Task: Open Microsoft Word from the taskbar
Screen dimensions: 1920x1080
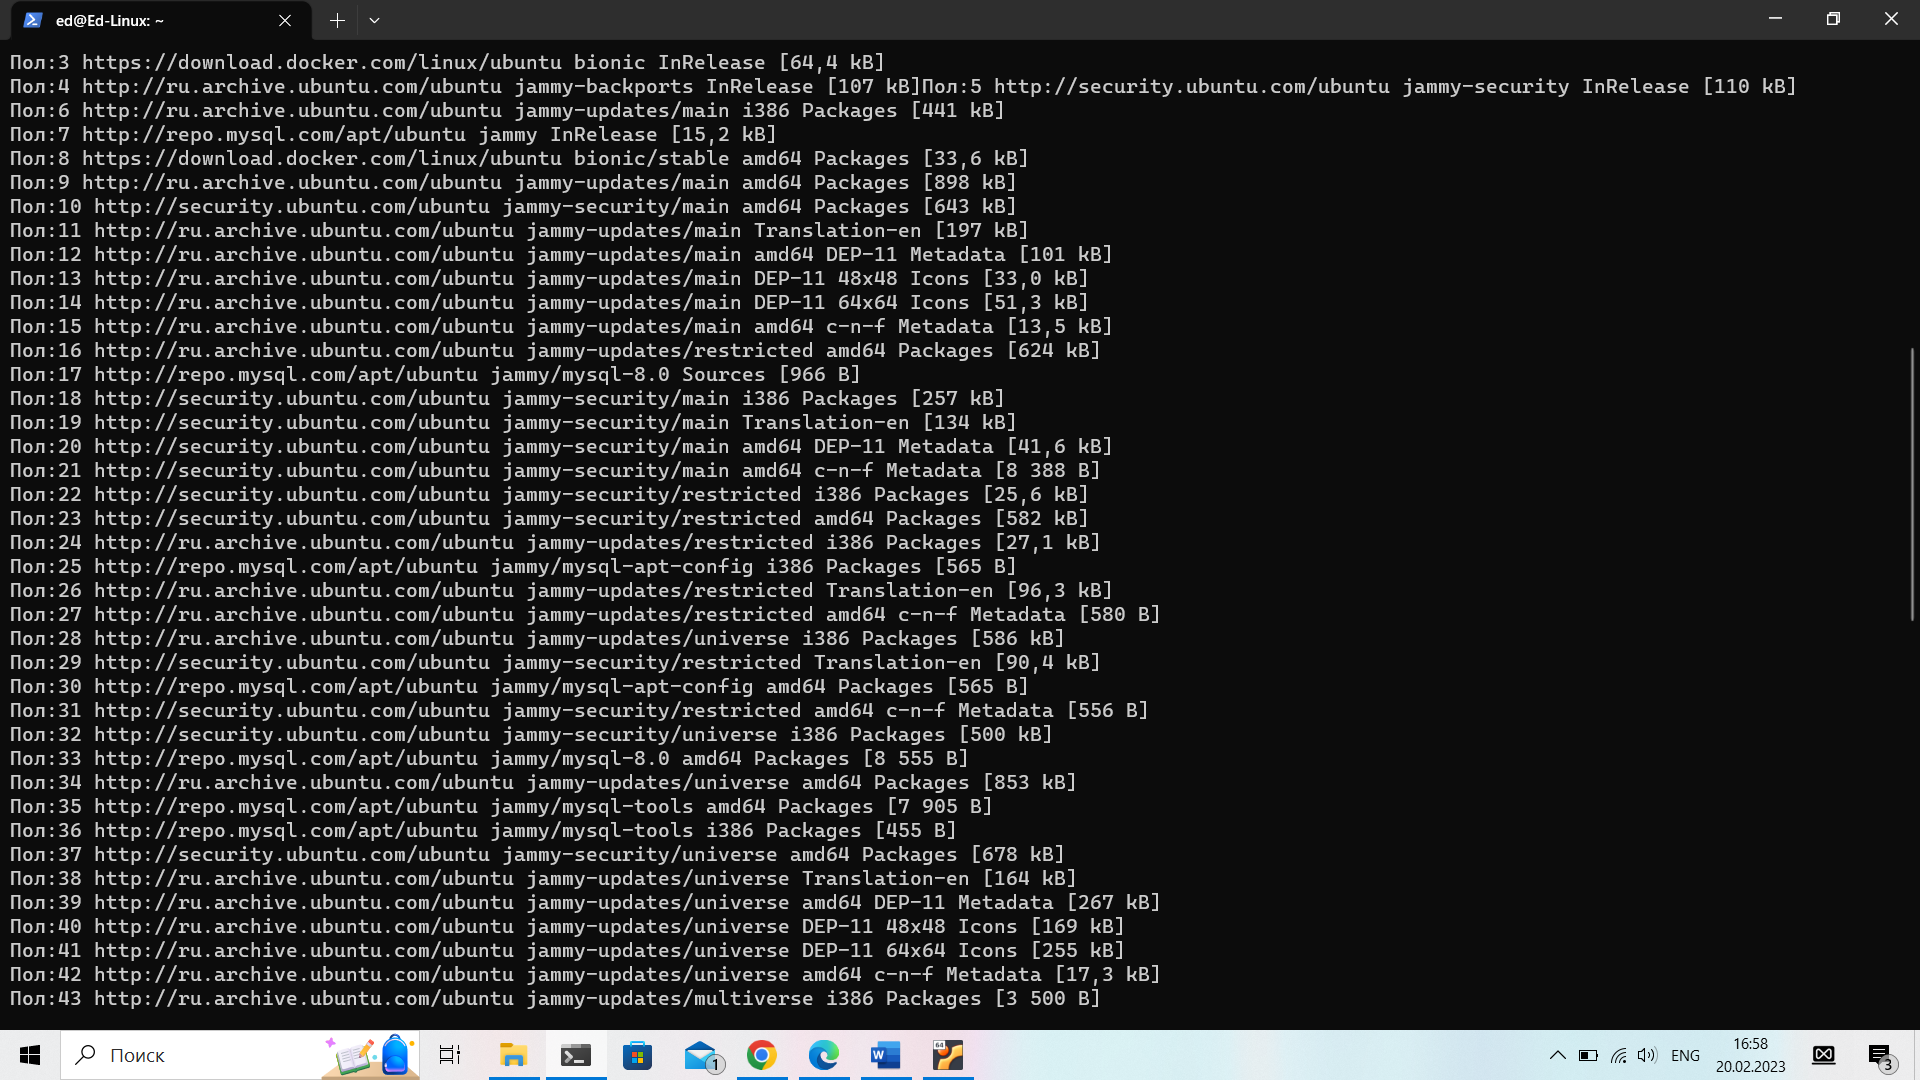Action: click(x=886, y=1055)
